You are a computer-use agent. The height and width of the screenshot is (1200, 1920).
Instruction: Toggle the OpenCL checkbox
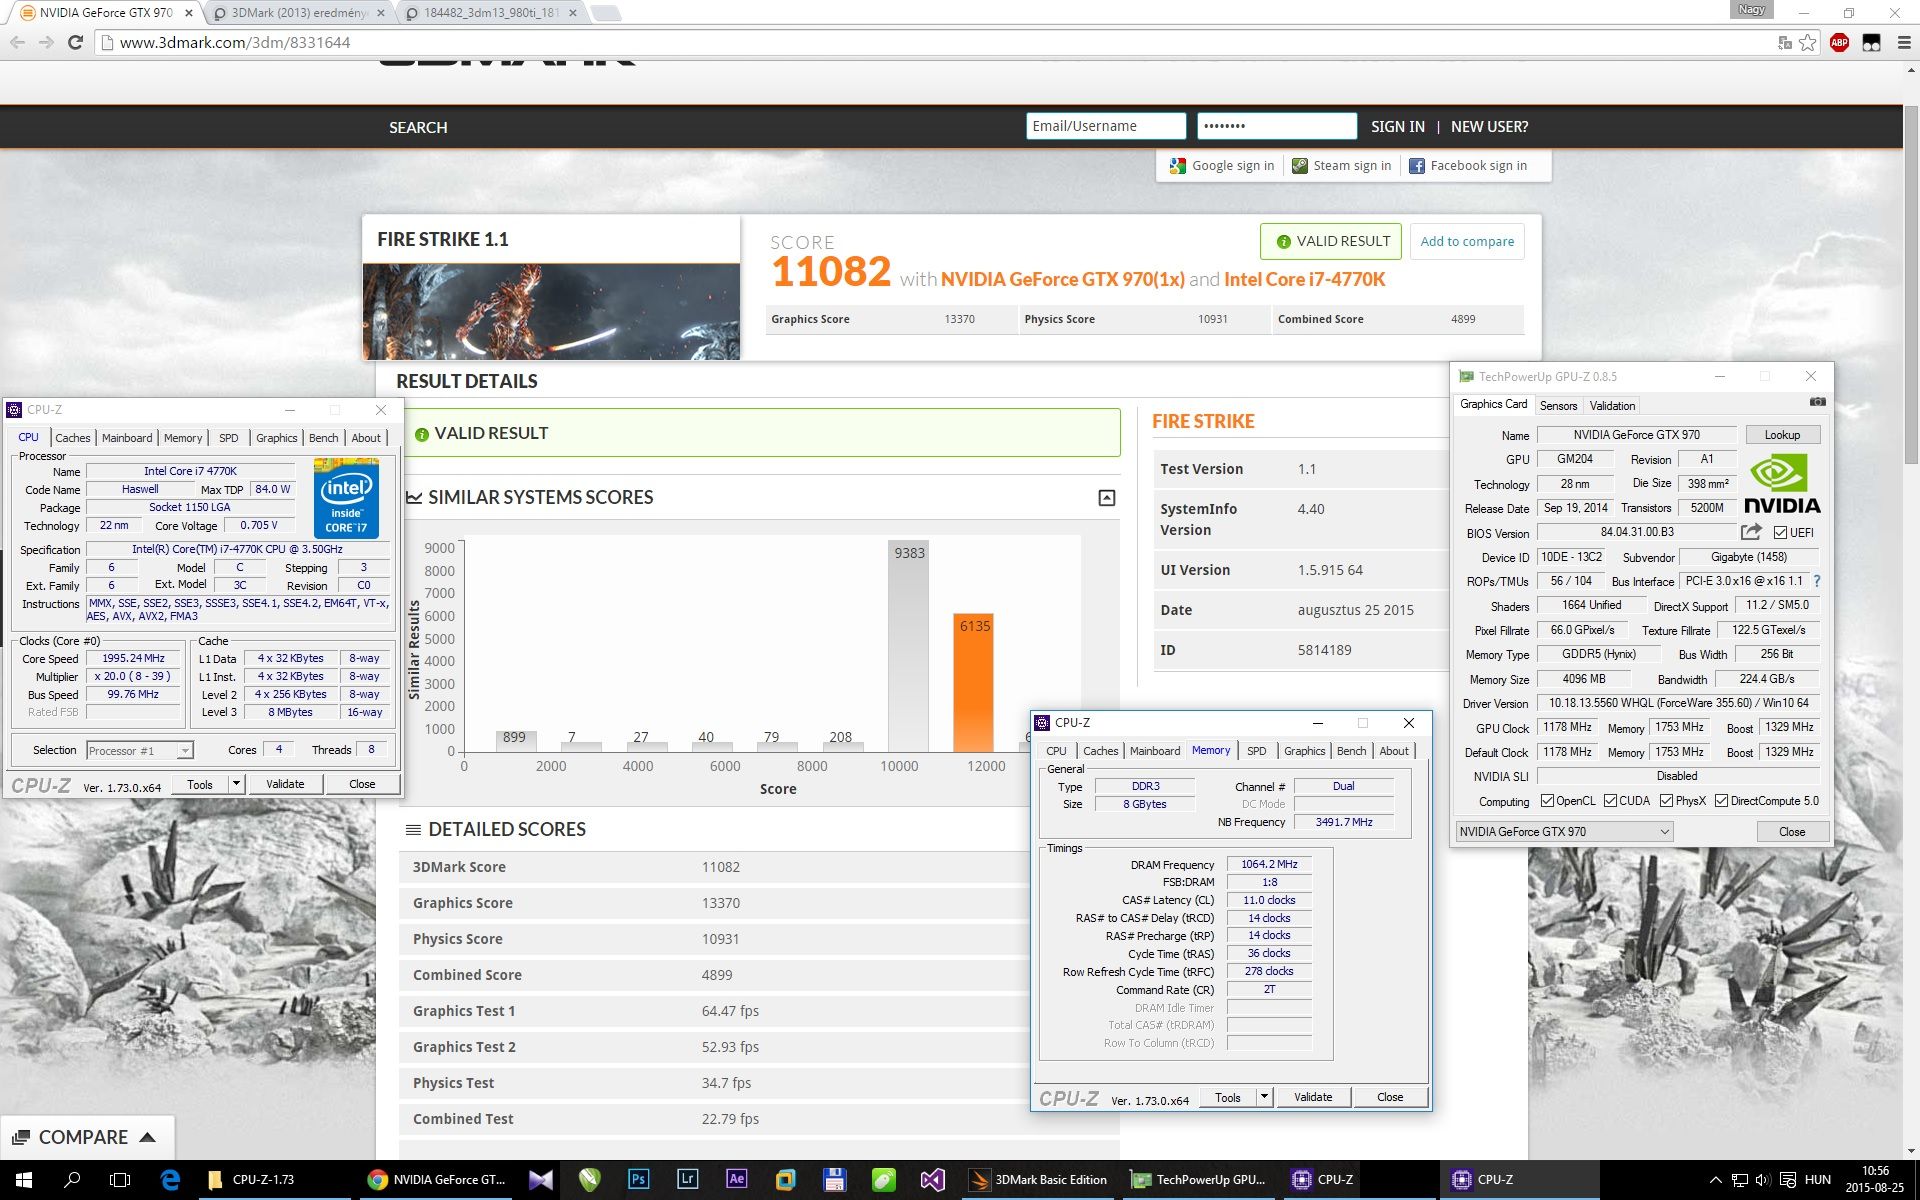click(1547, 801)
